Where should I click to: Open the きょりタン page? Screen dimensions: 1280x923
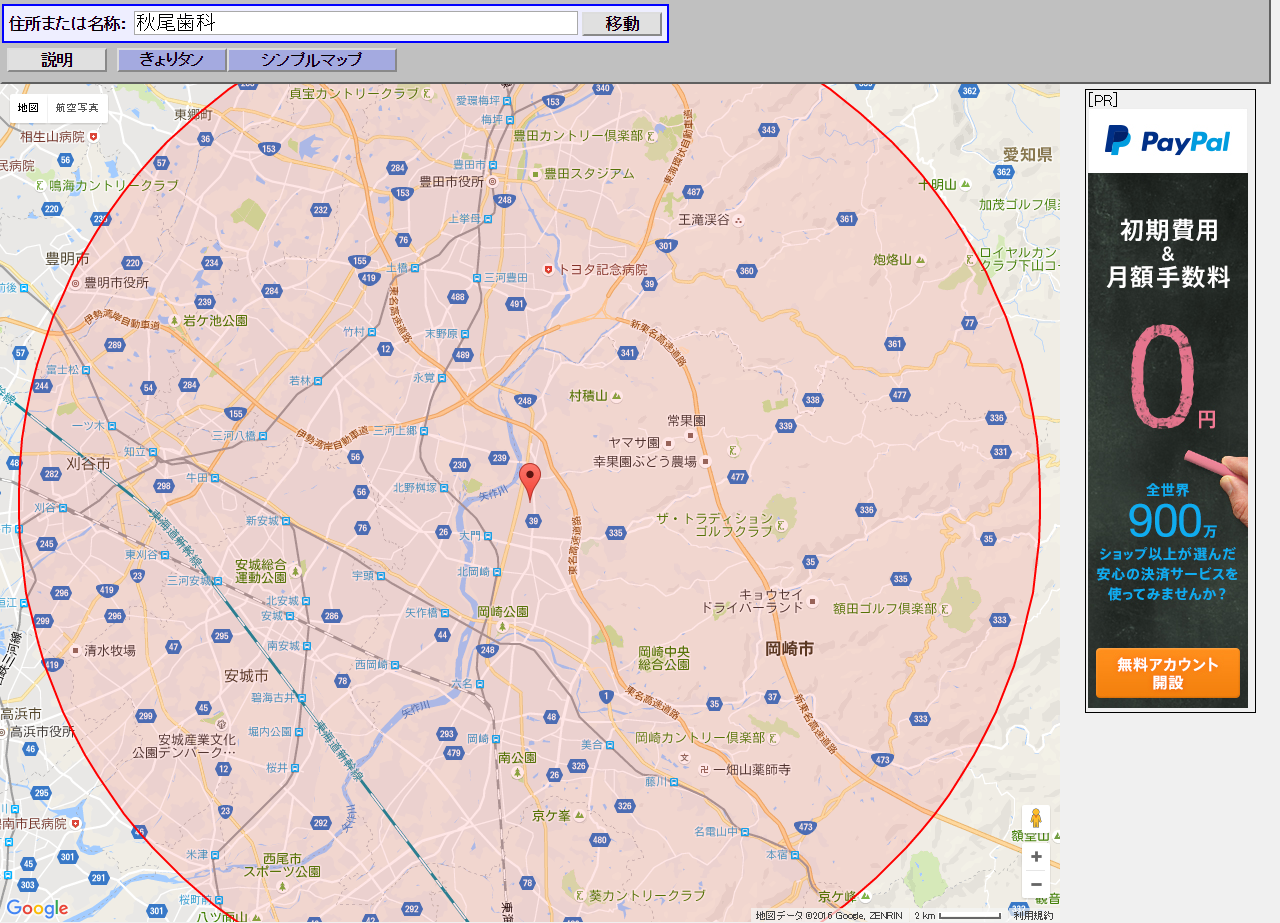point(172,60)
